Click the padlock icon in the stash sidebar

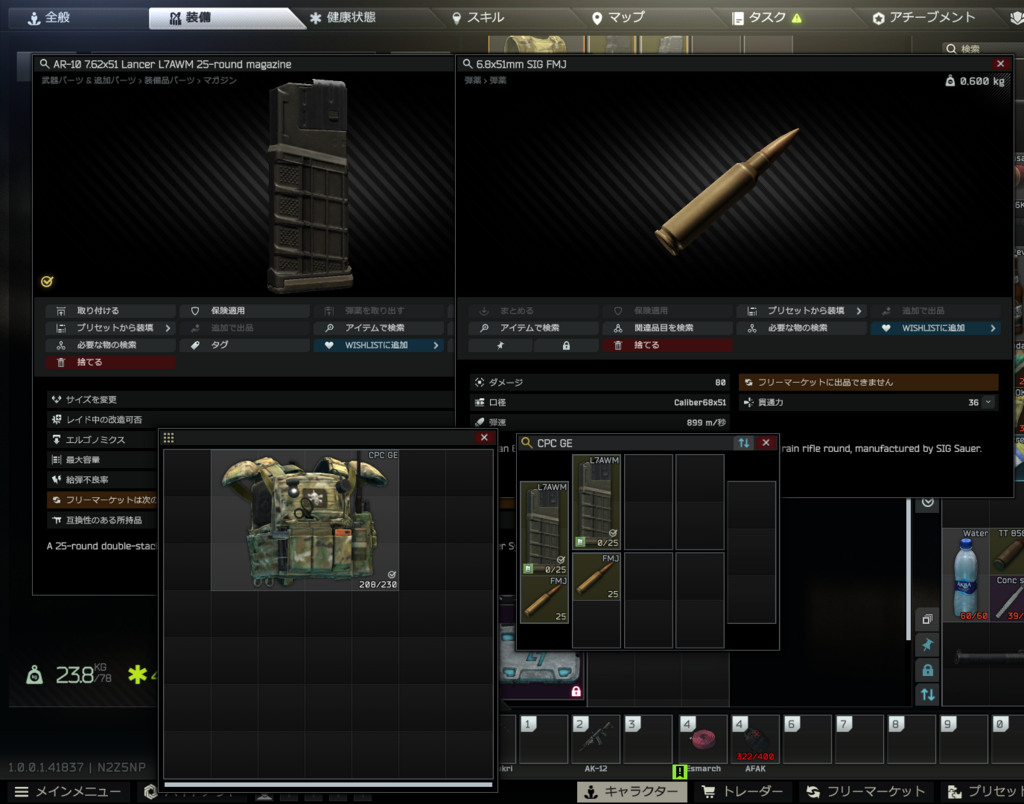pyautogui.click(x=927, y=669)
